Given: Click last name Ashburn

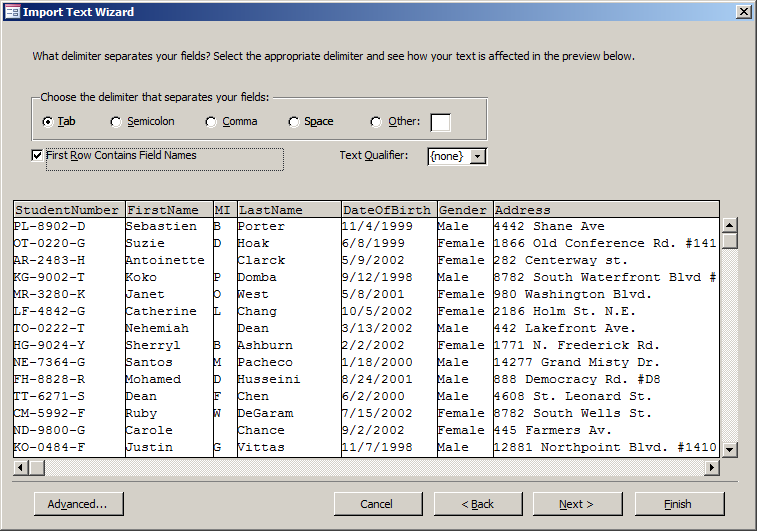Looking at the screenshot, I should coord(265,345).
